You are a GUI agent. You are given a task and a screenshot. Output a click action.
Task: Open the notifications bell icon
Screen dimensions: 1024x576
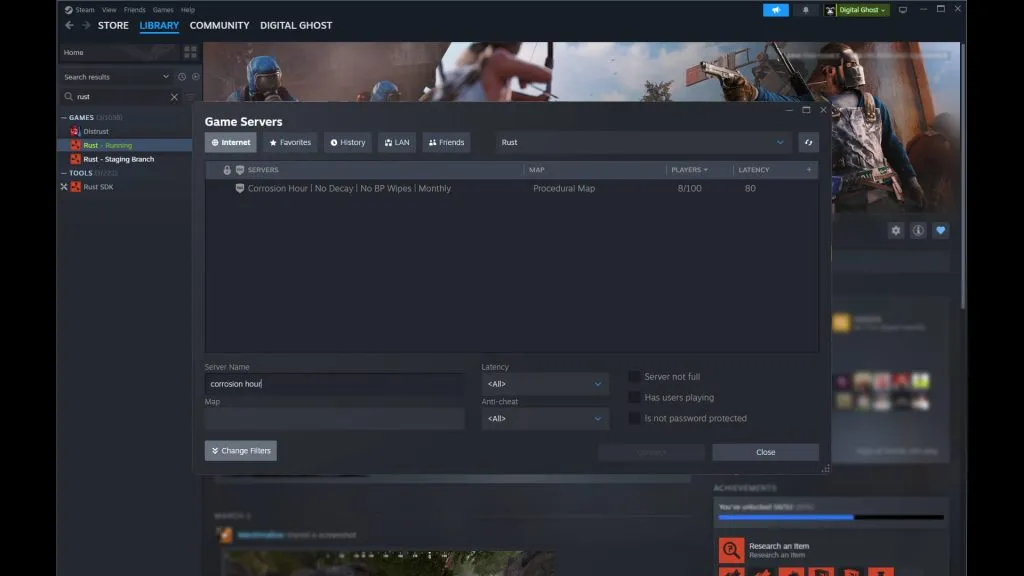pyautogui.click(x=805, y=10)
